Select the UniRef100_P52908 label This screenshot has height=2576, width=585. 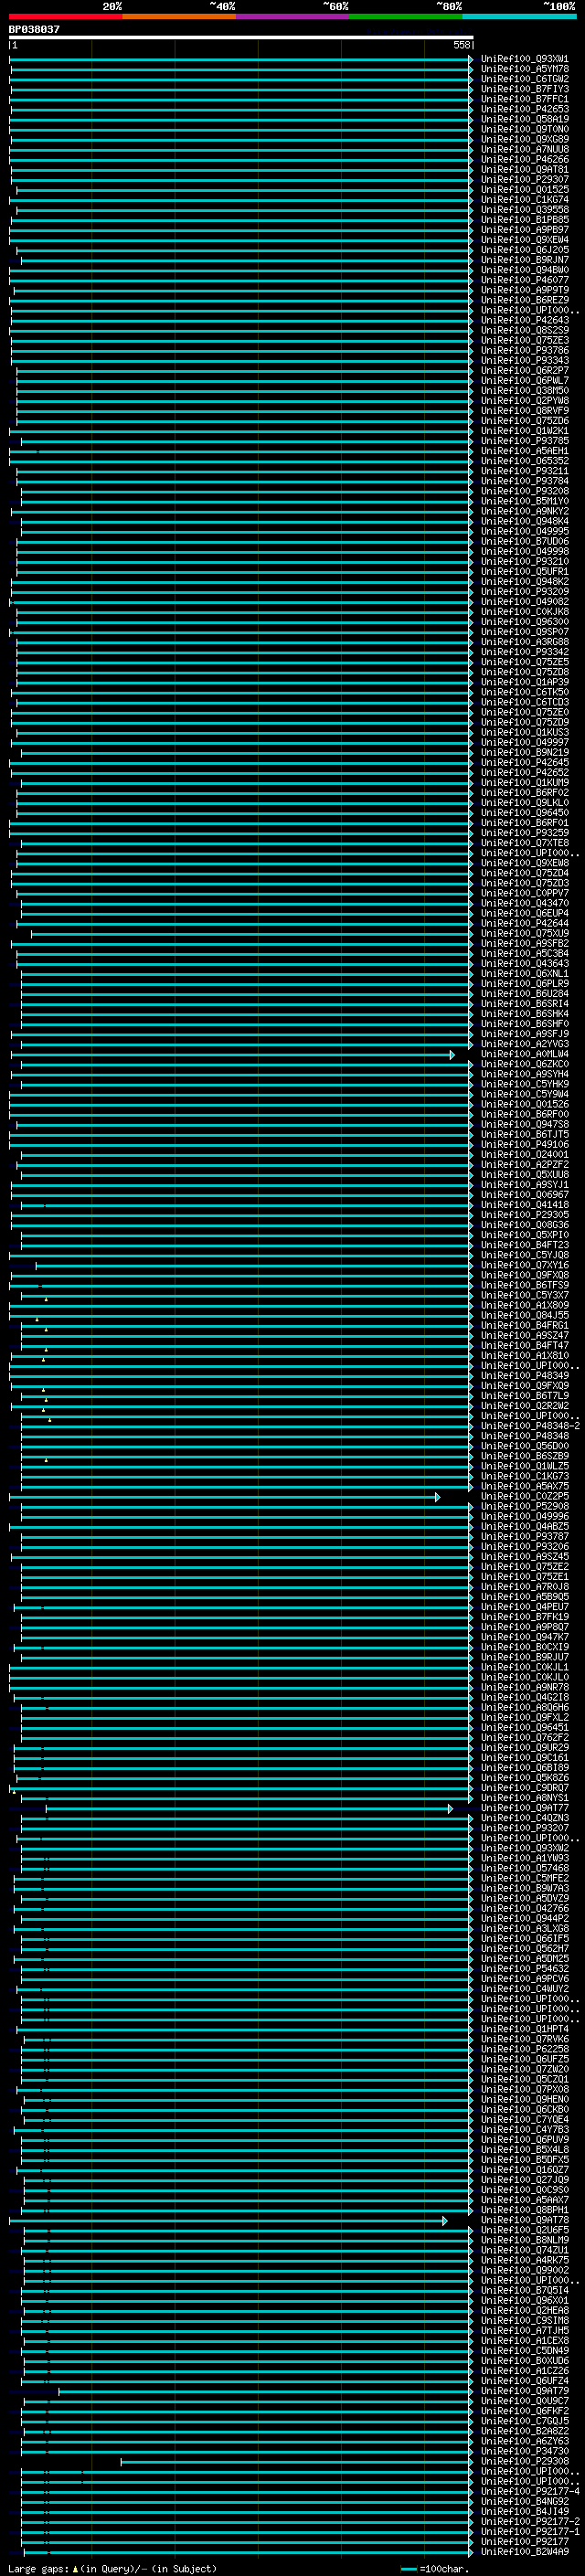tap(525, 1506)
